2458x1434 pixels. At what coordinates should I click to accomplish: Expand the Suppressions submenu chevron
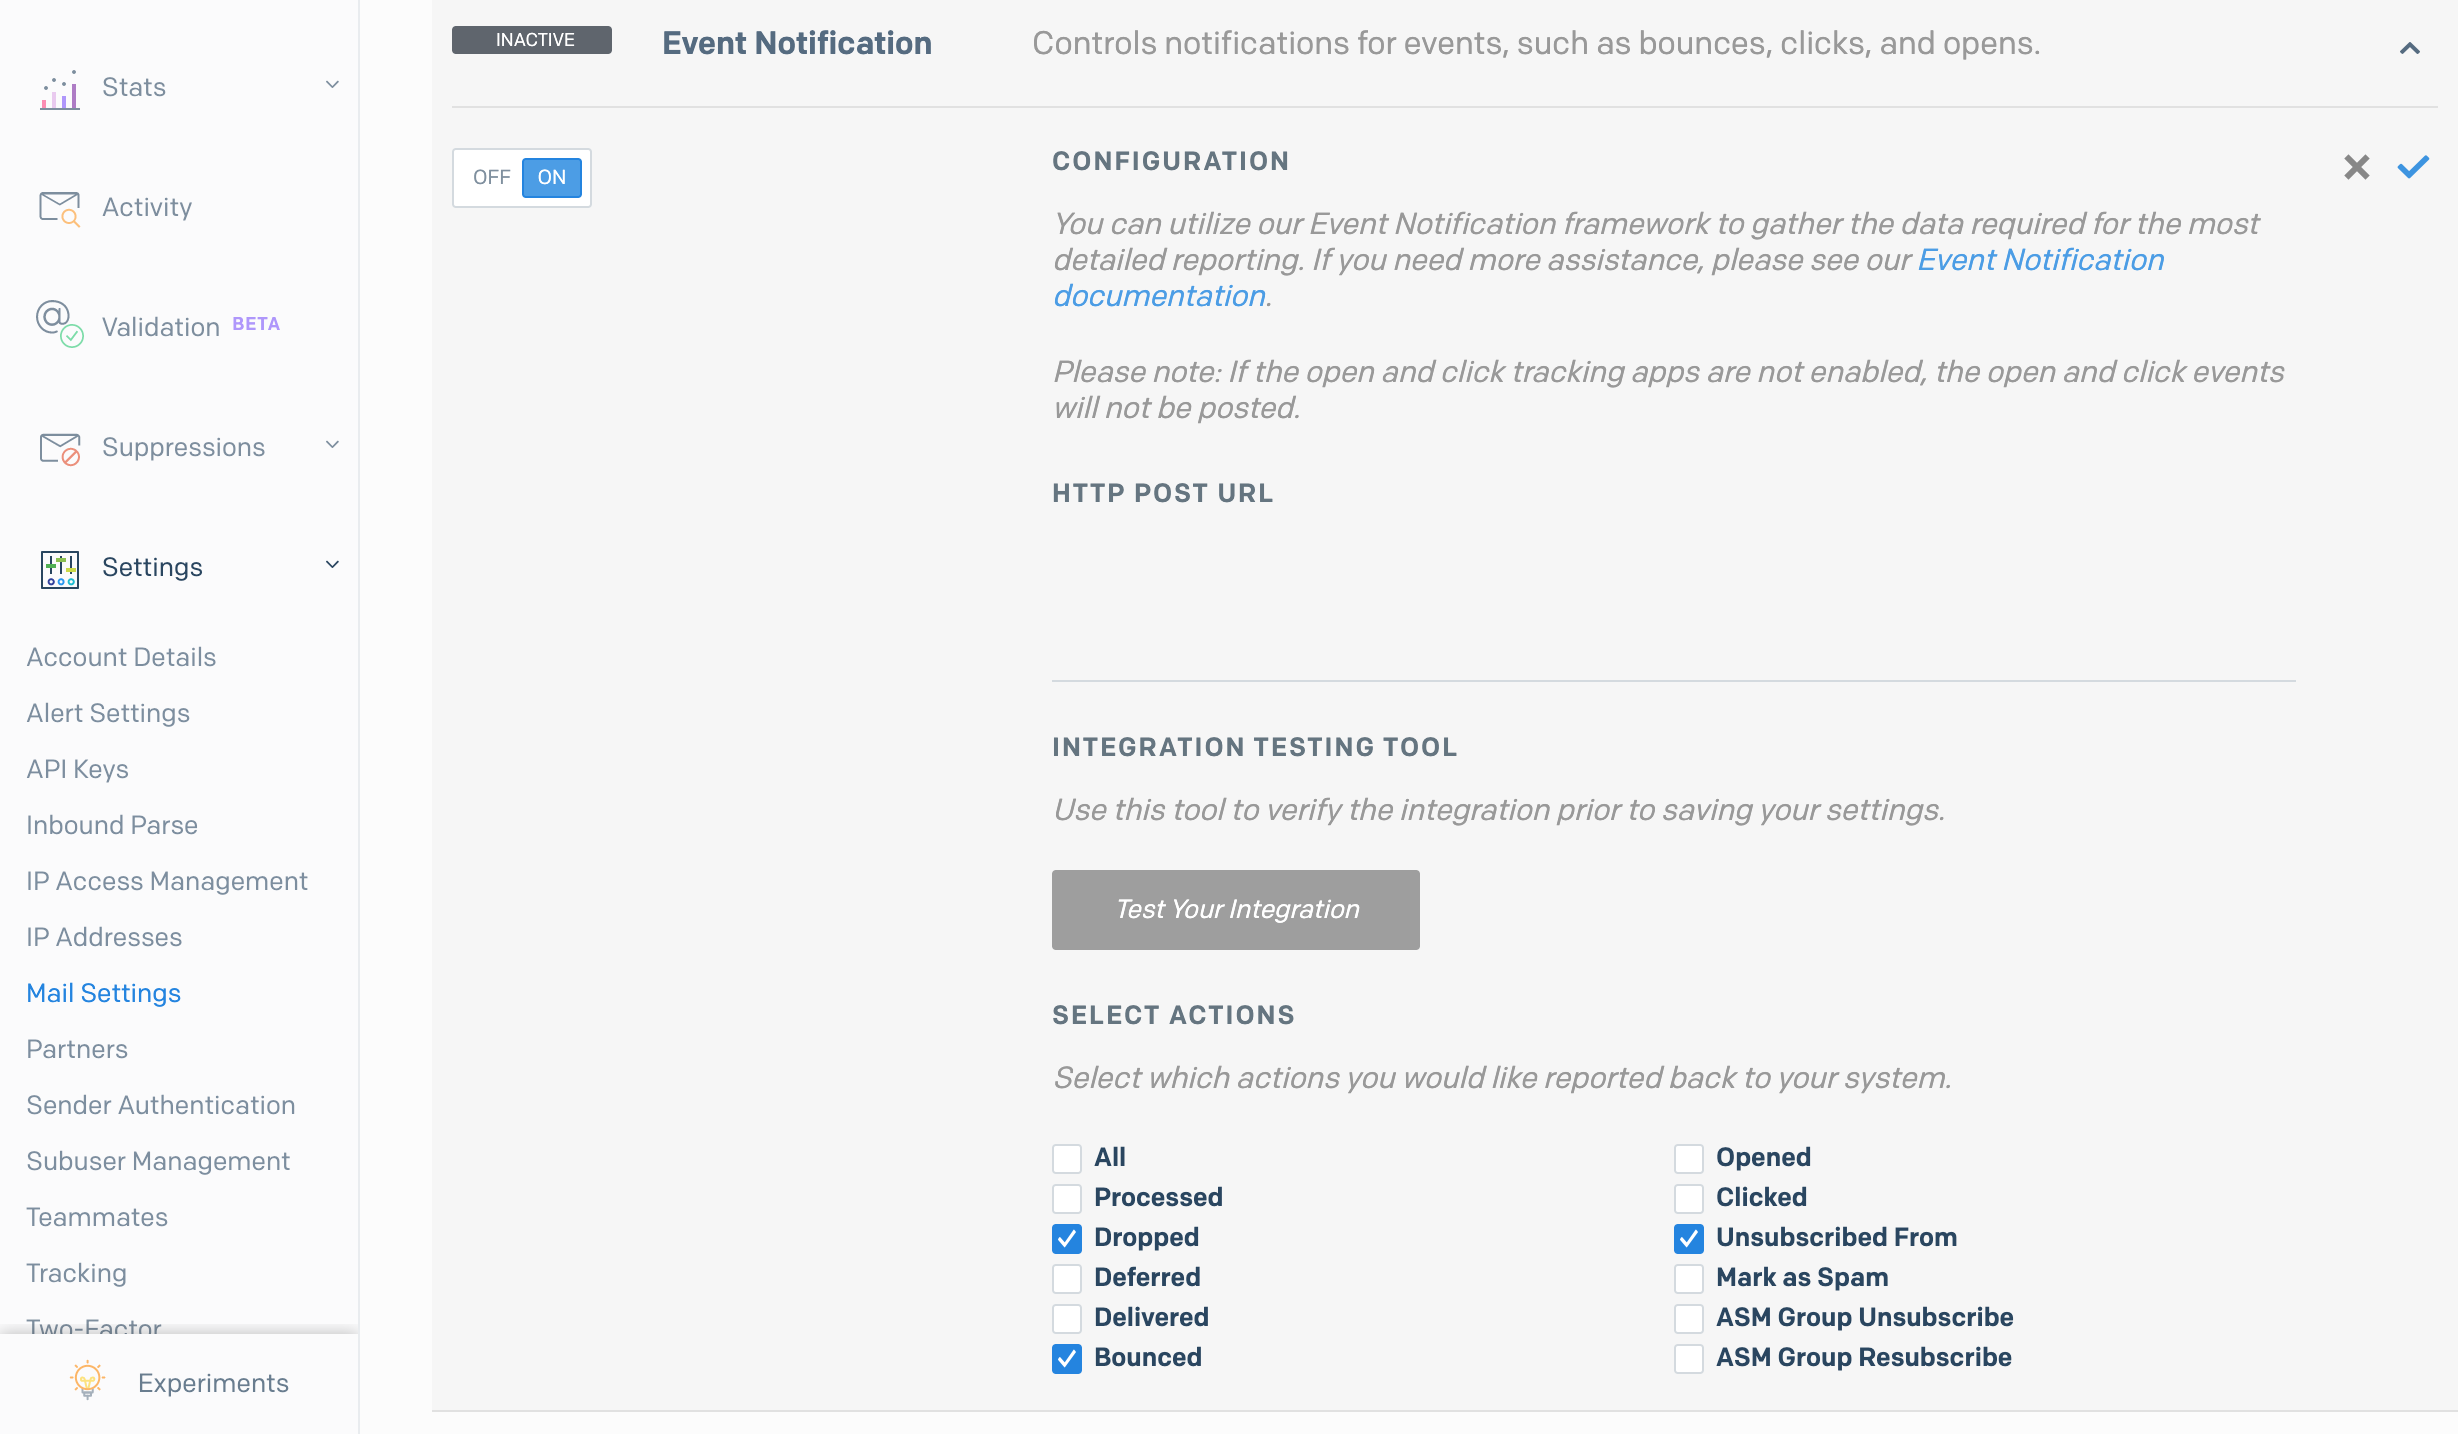click(333, 445)
